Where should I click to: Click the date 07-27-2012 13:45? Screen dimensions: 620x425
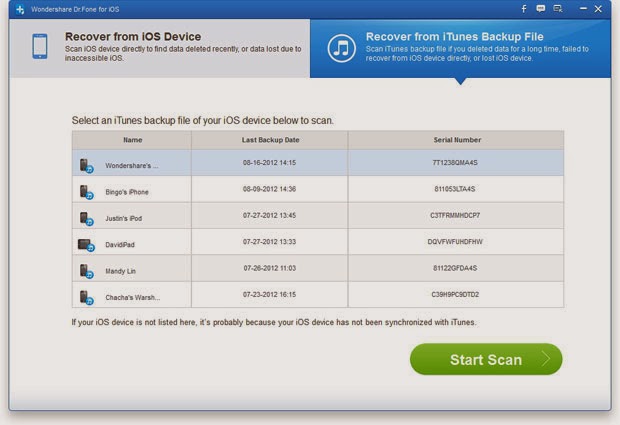269,215
